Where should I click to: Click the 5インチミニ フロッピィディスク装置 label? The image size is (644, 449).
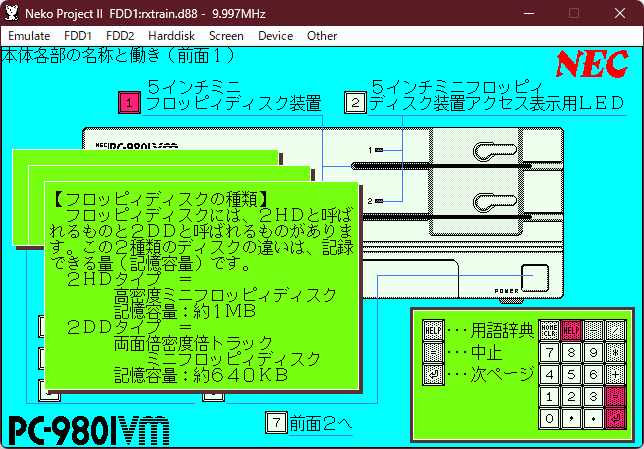(x=233, y=95)
